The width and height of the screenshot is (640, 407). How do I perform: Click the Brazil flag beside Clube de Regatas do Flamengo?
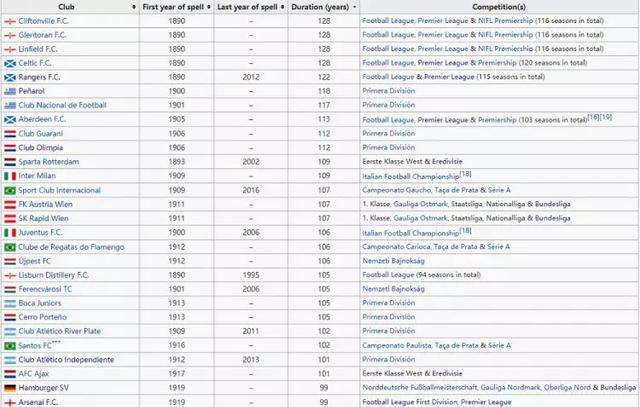pos(10,247)
